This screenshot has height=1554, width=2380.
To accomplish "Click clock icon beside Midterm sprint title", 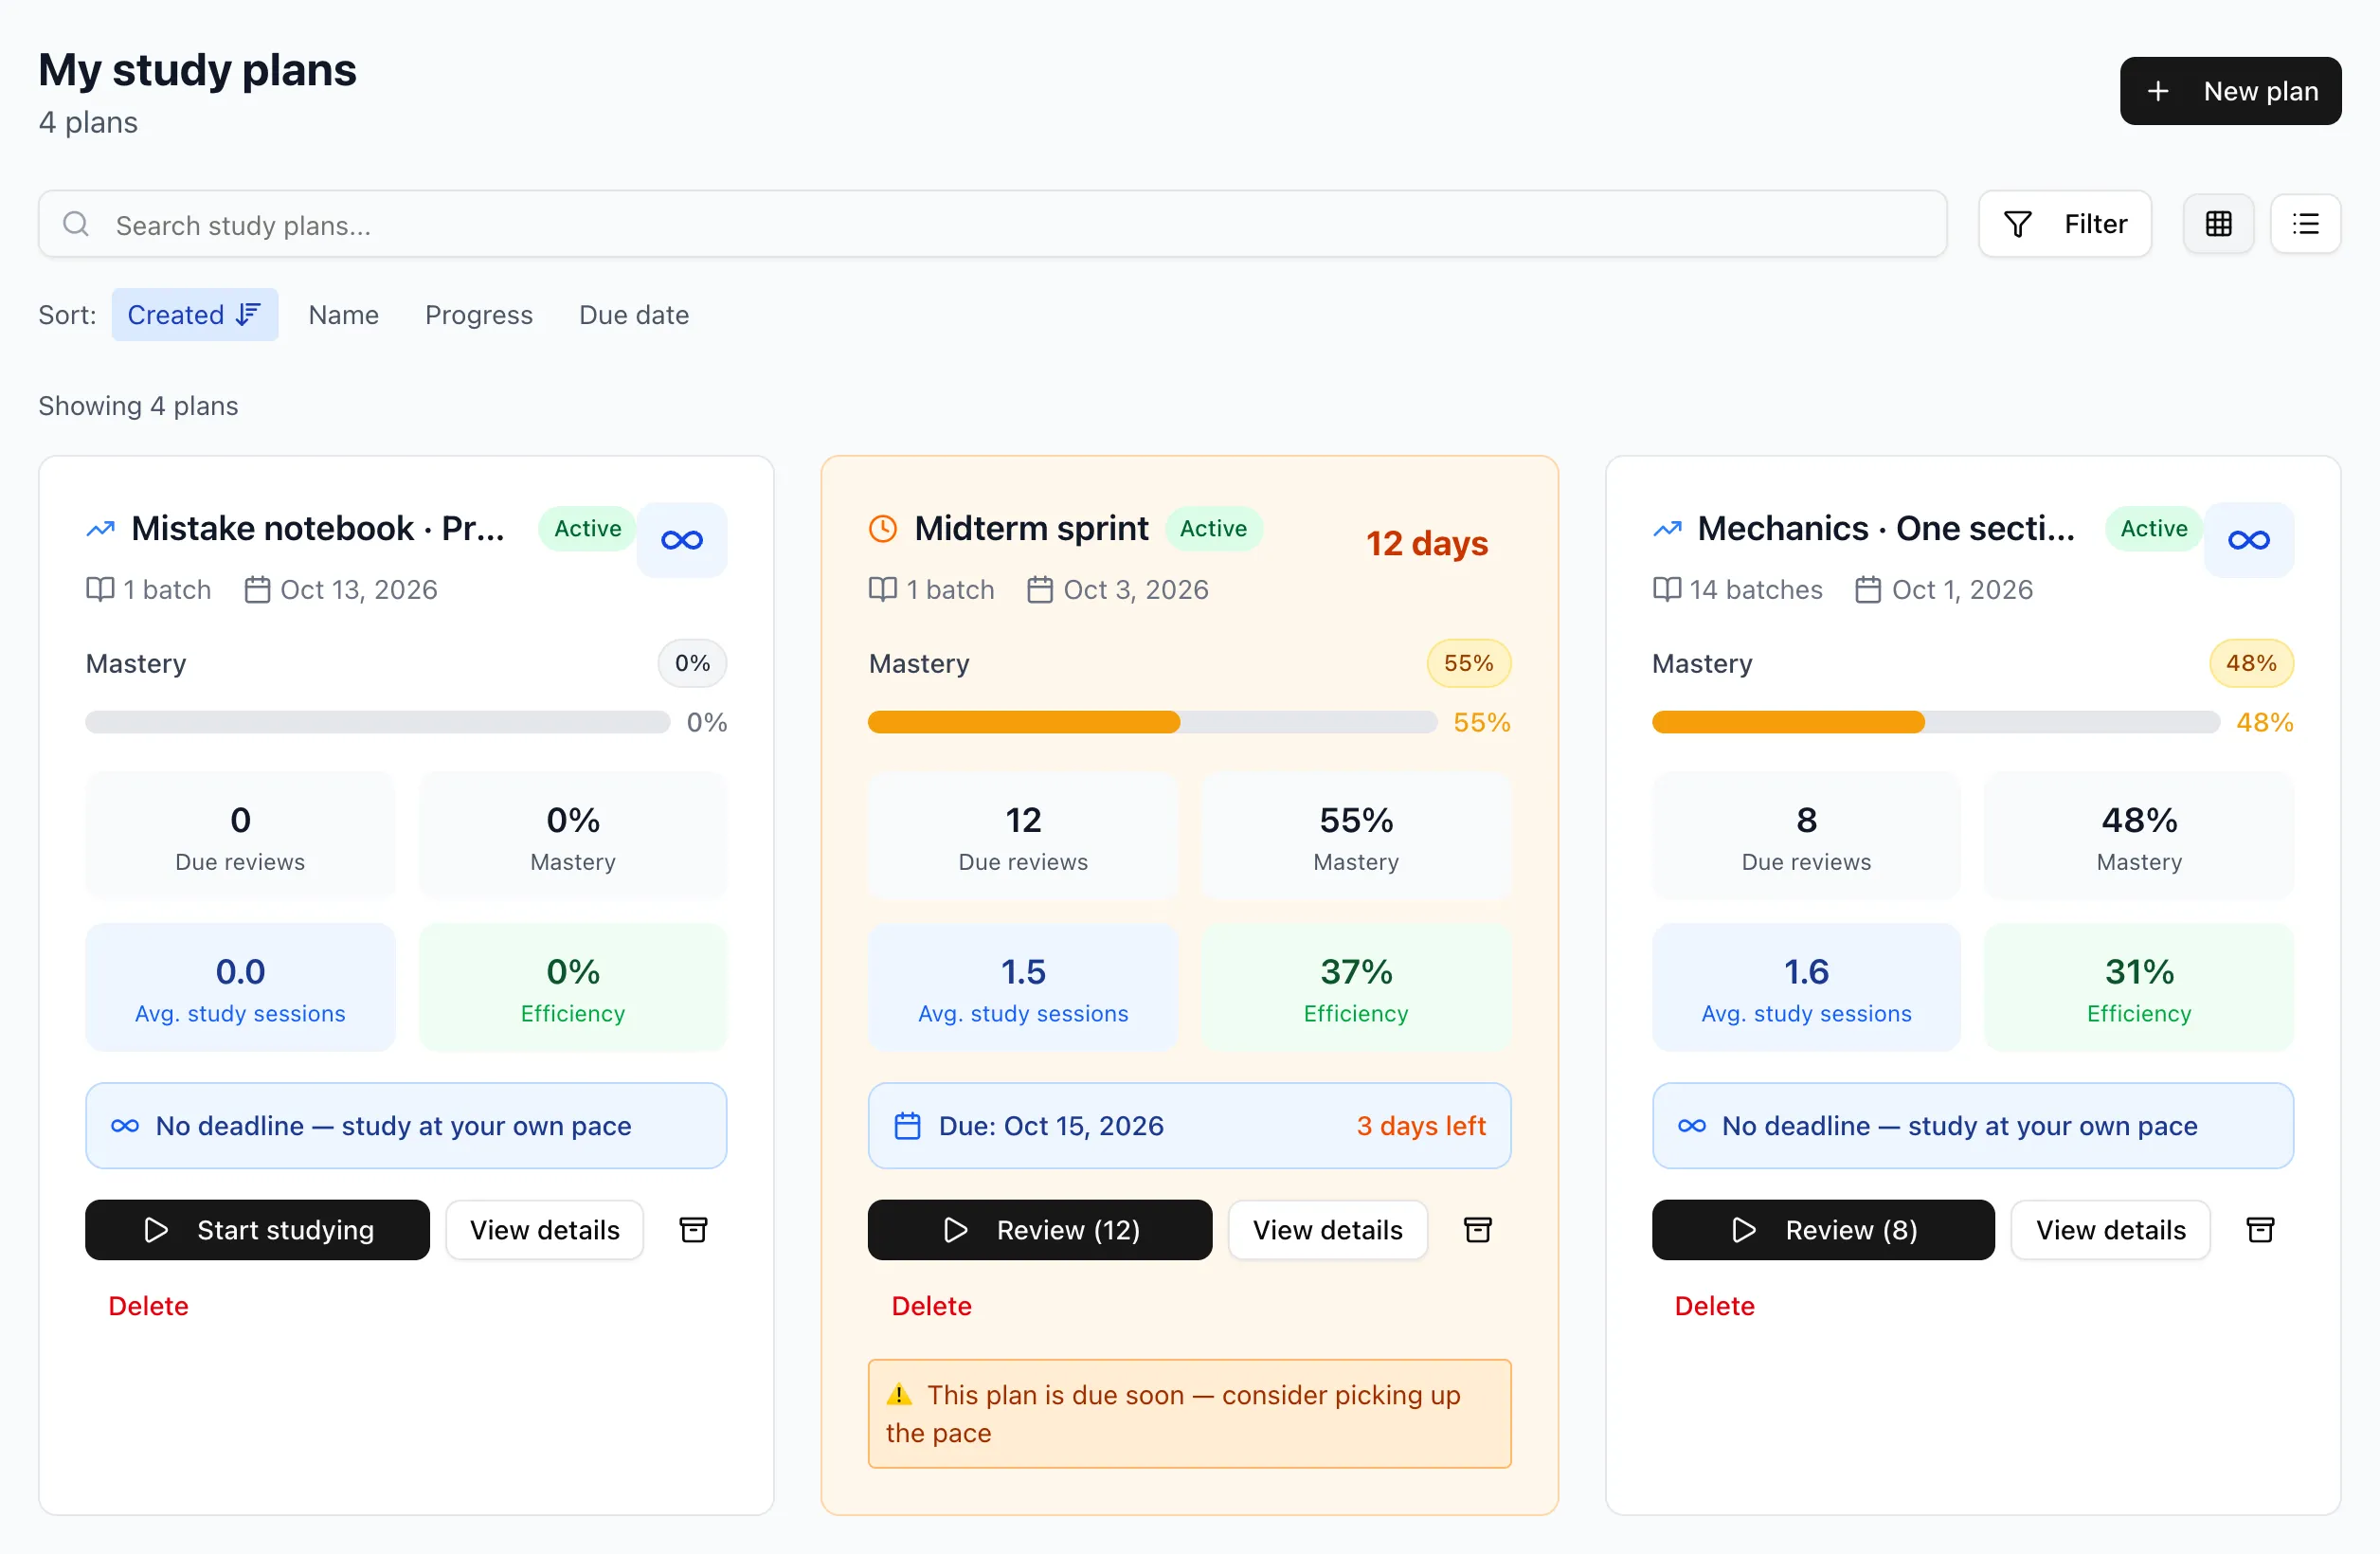I will pyautogui.click(x=882, y=528).
